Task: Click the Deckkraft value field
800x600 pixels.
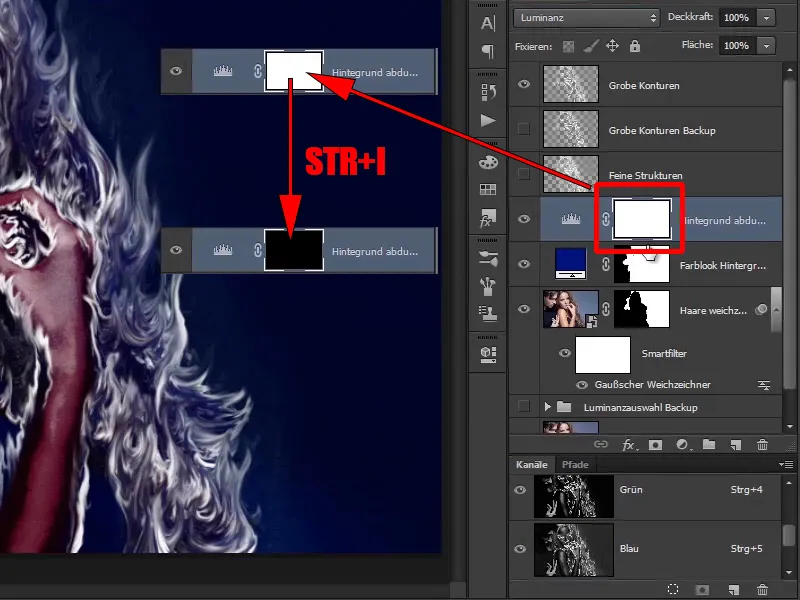Action: point(737,18)
